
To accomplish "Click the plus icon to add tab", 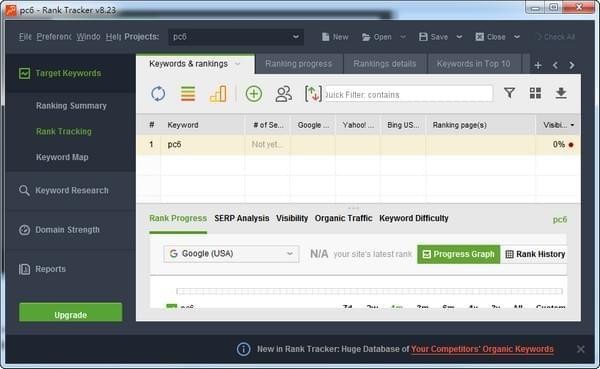I will click(538, 65).
